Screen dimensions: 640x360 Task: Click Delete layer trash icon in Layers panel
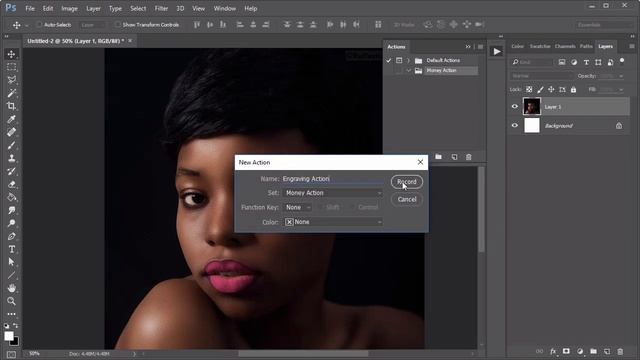(x=620, y=351)
